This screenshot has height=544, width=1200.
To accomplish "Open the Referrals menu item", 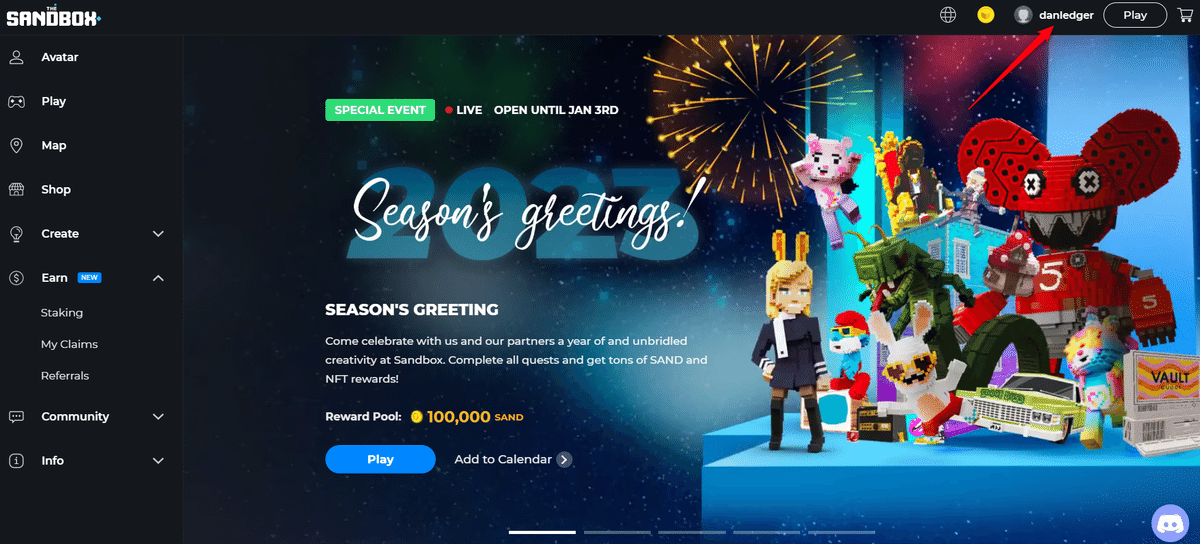I will pos(65,376).
